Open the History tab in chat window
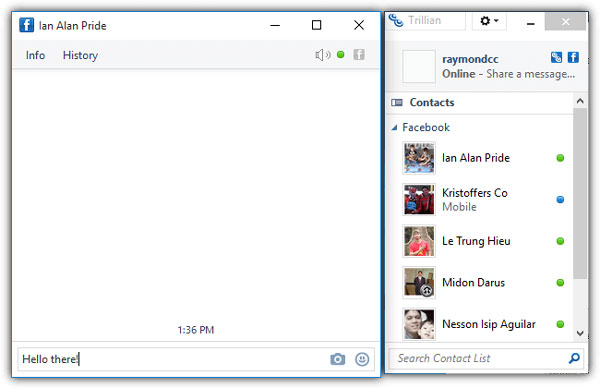 [x=80, y=55]
